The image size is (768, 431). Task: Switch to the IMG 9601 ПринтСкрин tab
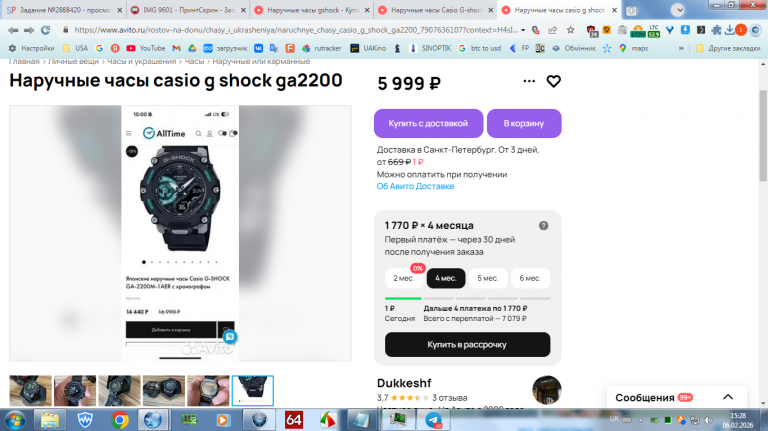[x=189, y=10]
